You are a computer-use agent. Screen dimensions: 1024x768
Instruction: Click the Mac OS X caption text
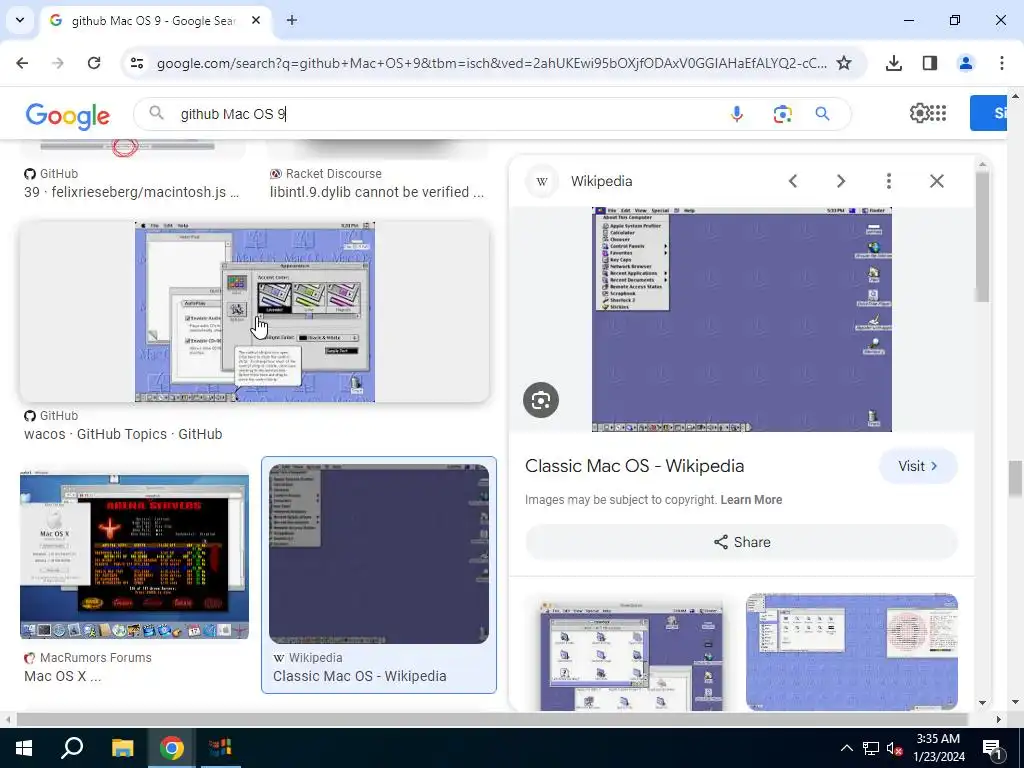(x=62, y=676)
